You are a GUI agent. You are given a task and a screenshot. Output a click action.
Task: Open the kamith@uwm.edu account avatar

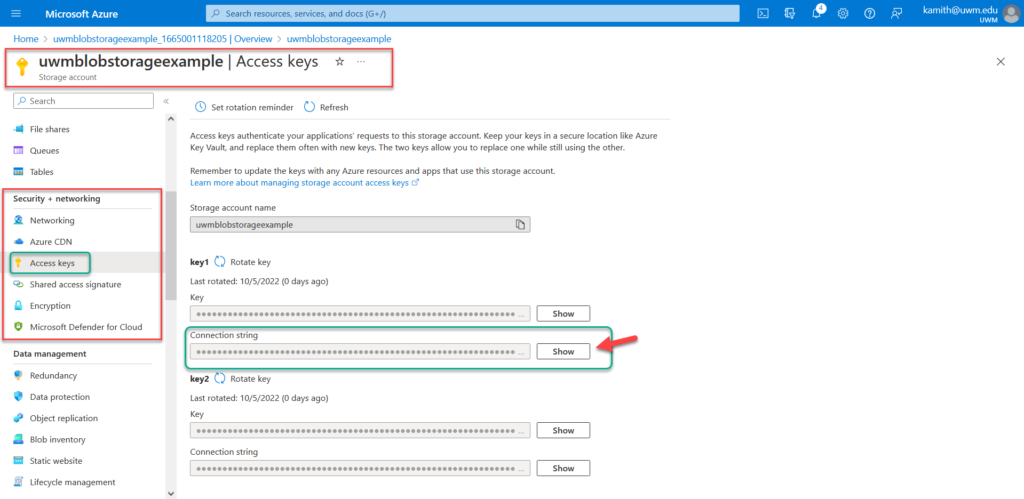pyautogui.click(x=1010, y=13)
